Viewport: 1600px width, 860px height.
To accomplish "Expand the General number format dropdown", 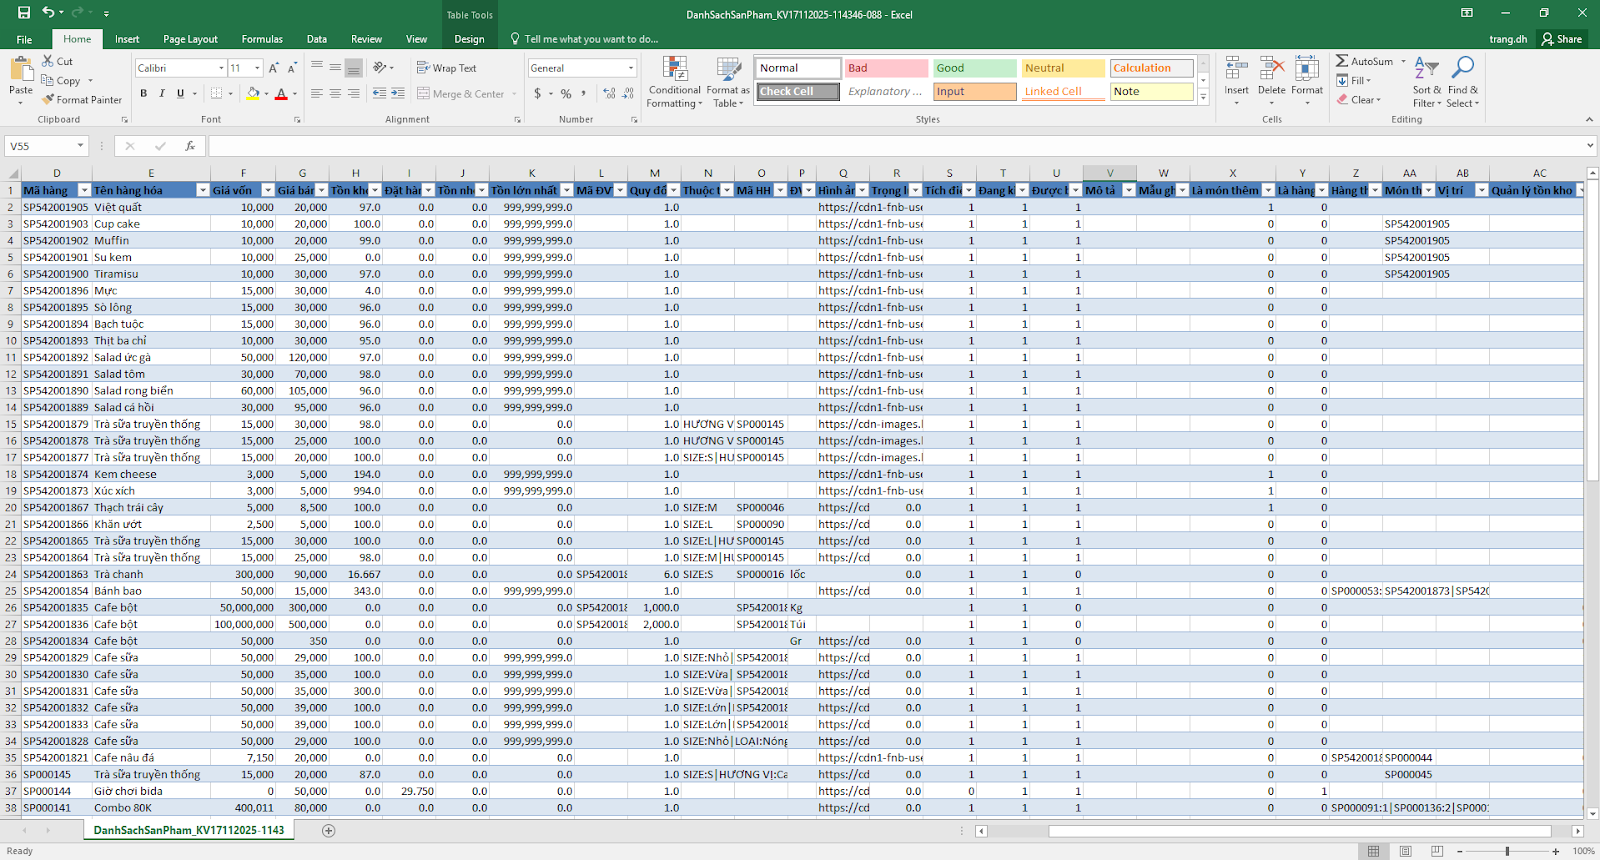I will pyautogui.click(x=631, y=68).
